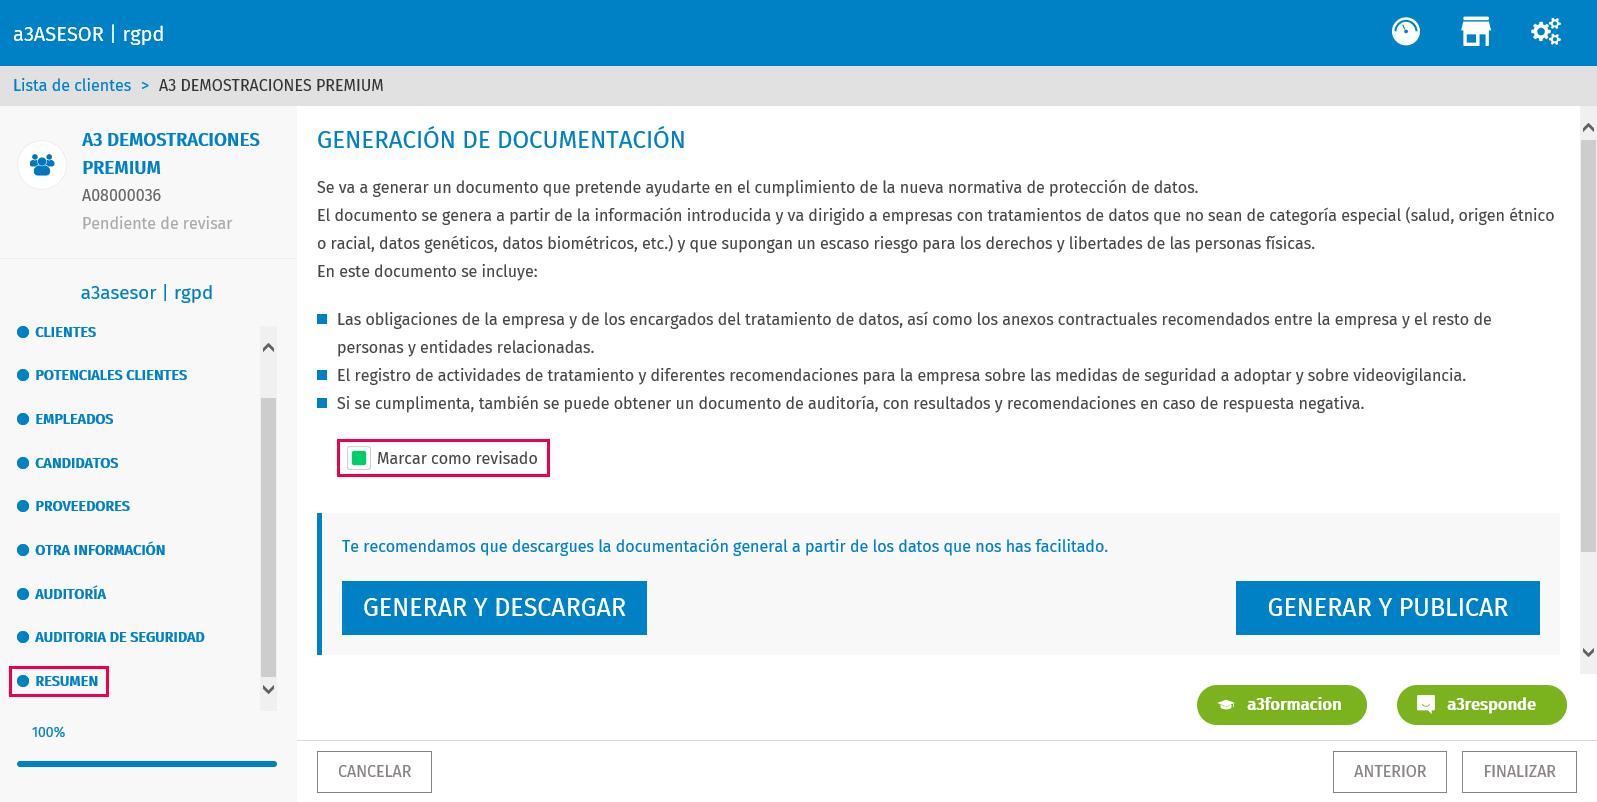Click sidebar menu scroll down arrow
This screenshot has height=802, width=1597.
coord(268,689)
